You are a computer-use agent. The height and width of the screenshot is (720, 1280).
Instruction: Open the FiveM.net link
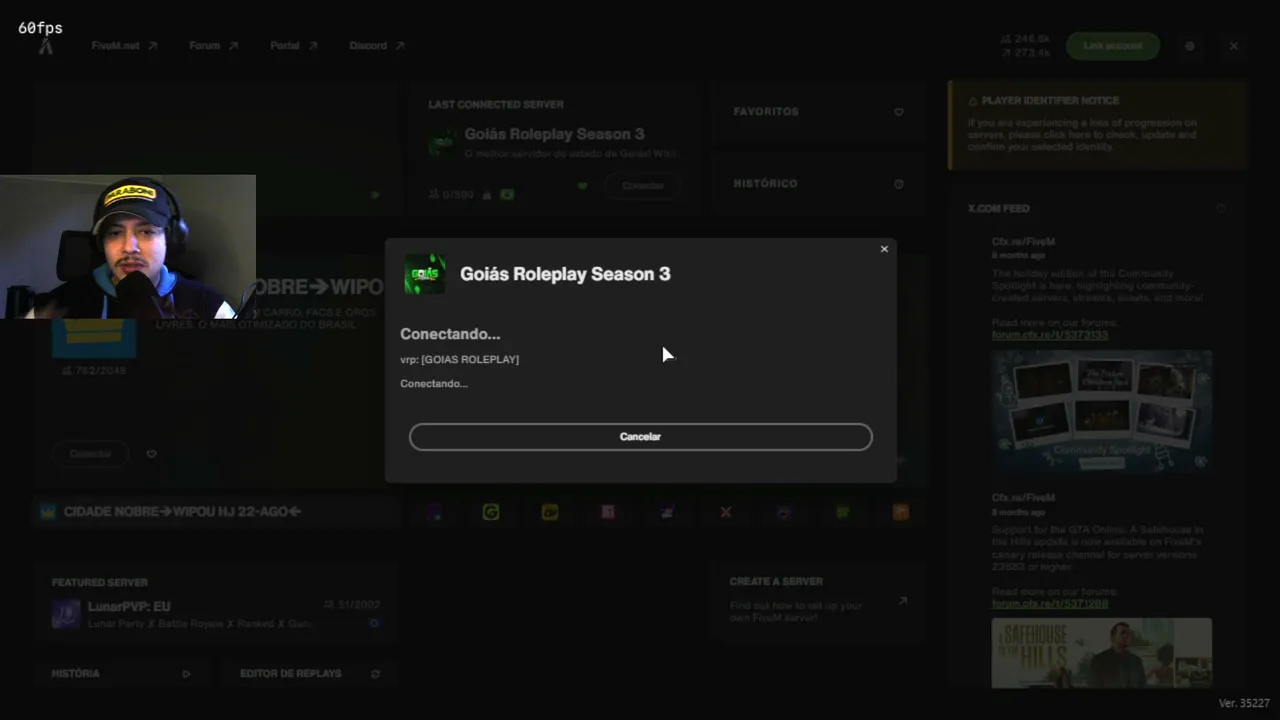pos(124,46)
